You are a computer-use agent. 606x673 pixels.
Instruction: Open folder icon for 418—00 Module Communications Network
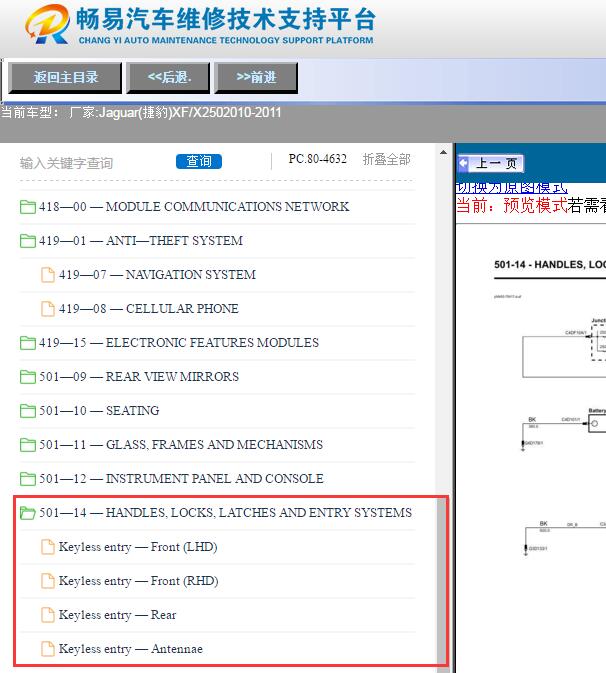click(x=28, y=207)
